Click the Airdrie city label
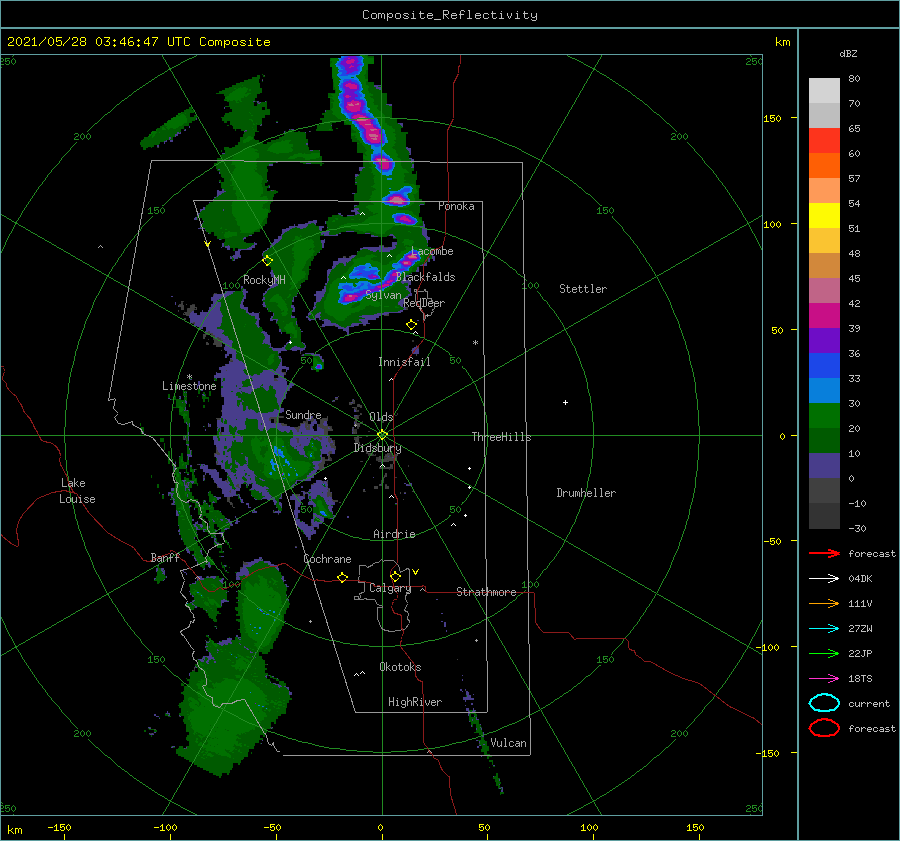The height and width of the screenshot is (841, 900). tap(394, 534)
